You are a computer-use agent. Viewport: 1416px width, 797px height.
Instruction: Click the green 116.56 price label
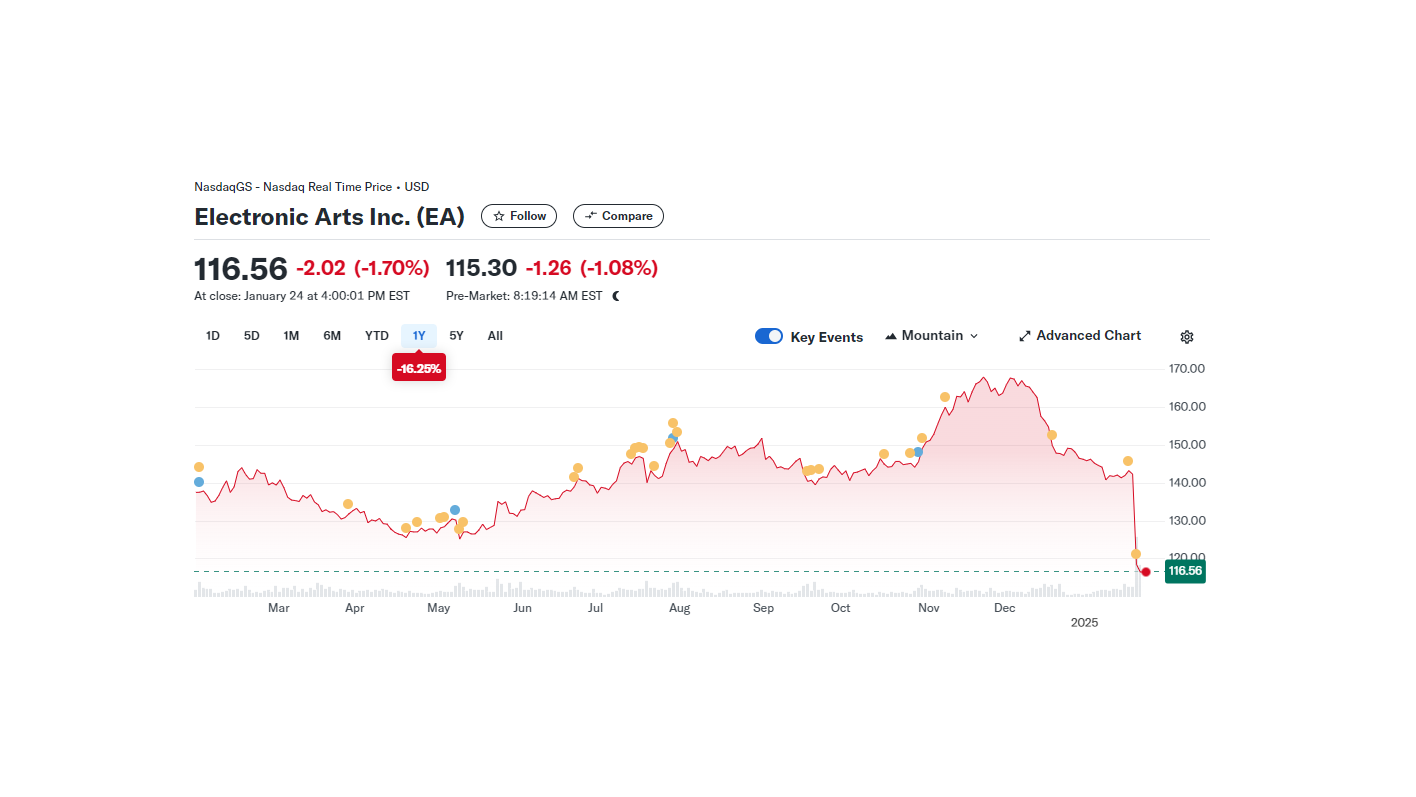click(1185, 571)
